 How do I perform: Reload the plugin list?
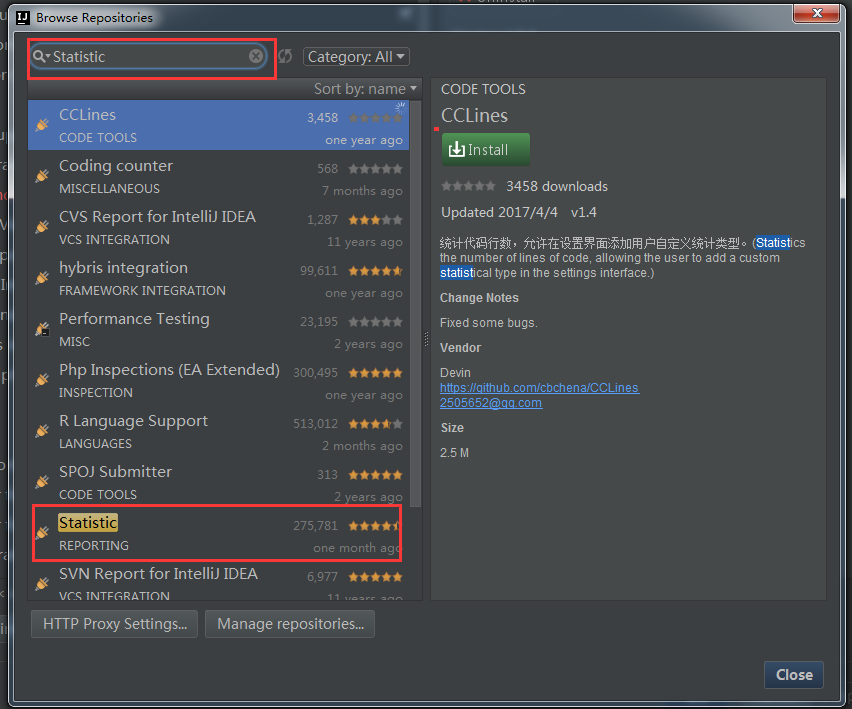click(x=285, y=56)
